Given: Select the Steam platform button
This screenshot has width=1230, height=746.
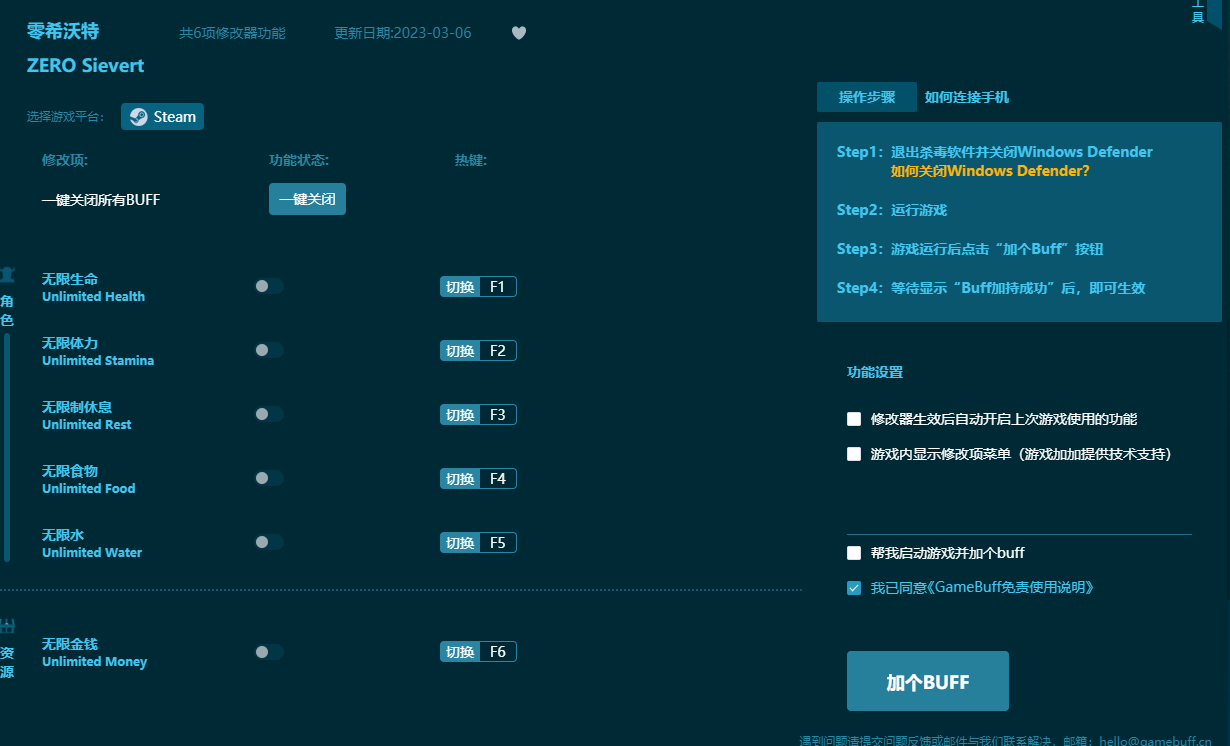Looking at the screenshot, I should pos(163,117).
